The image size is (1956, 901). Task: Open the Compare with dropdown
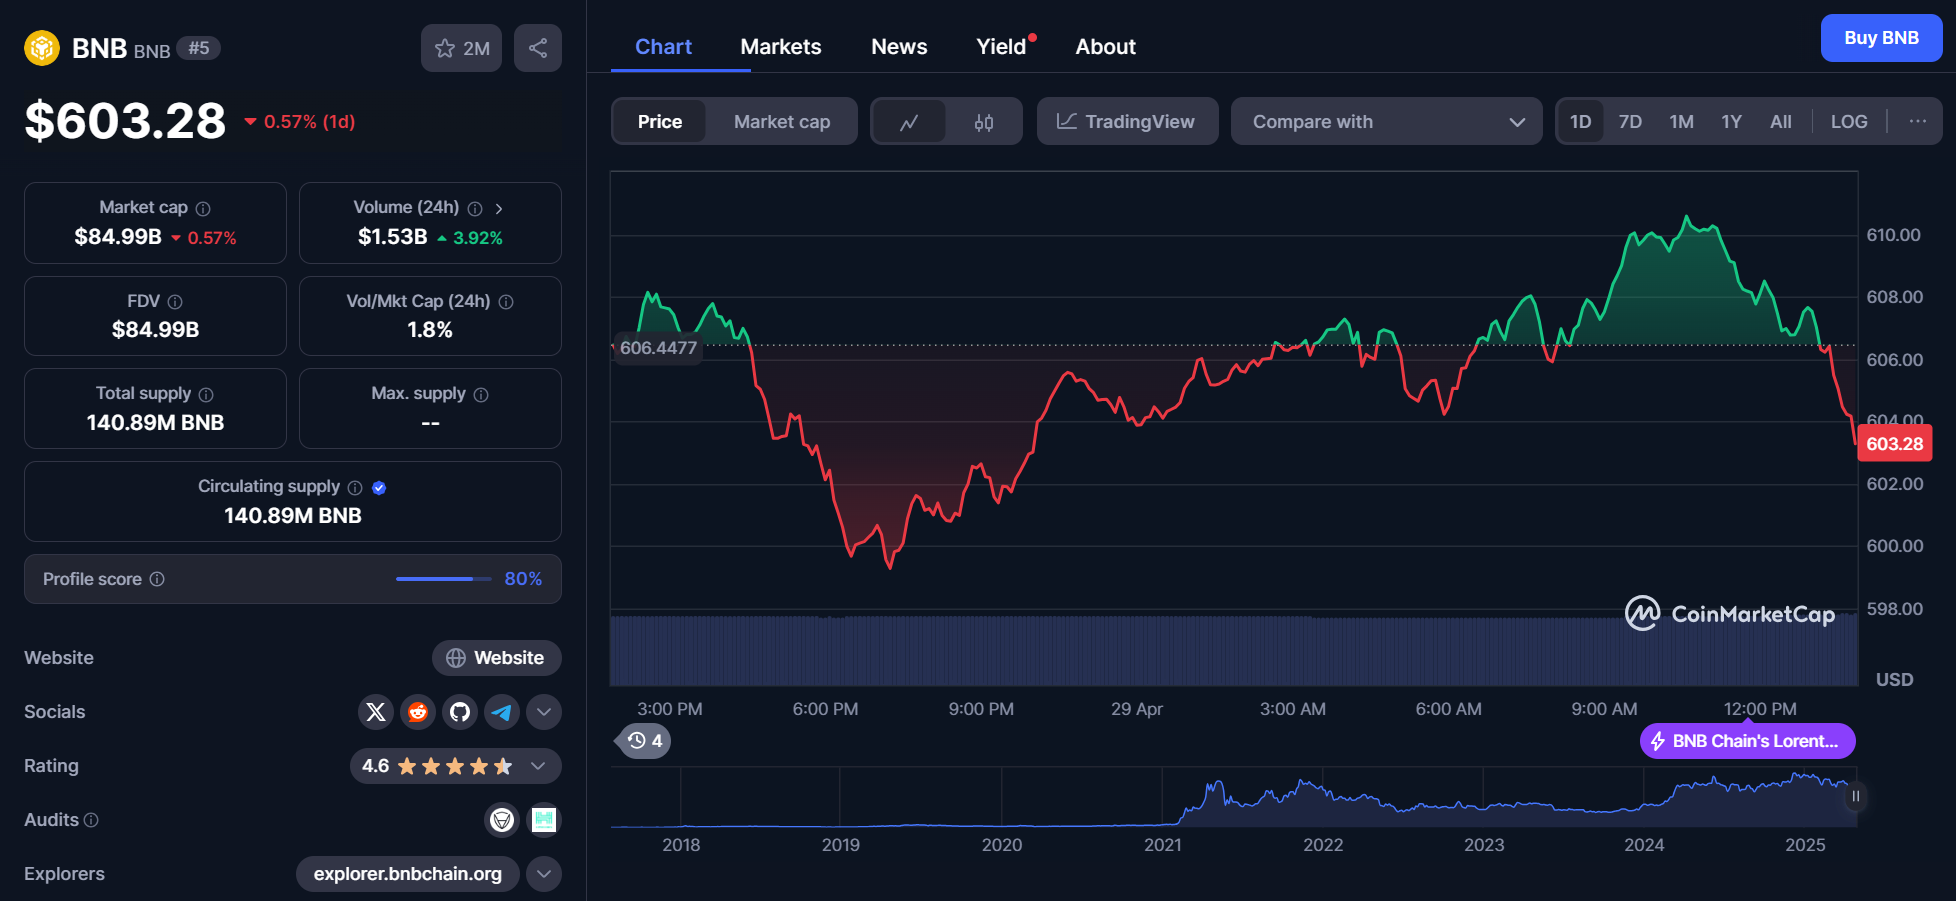1386,121
